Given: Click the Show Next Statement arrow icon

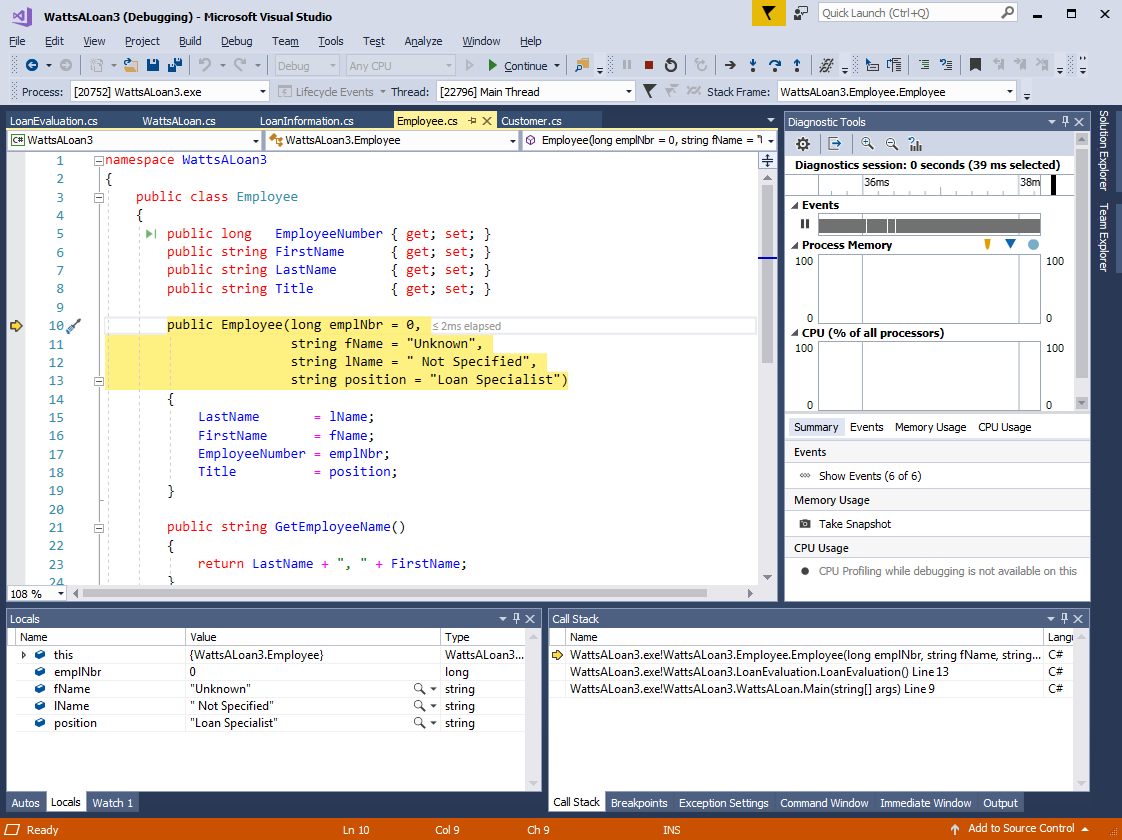Looking at the screenshot, I should (730, 65).
